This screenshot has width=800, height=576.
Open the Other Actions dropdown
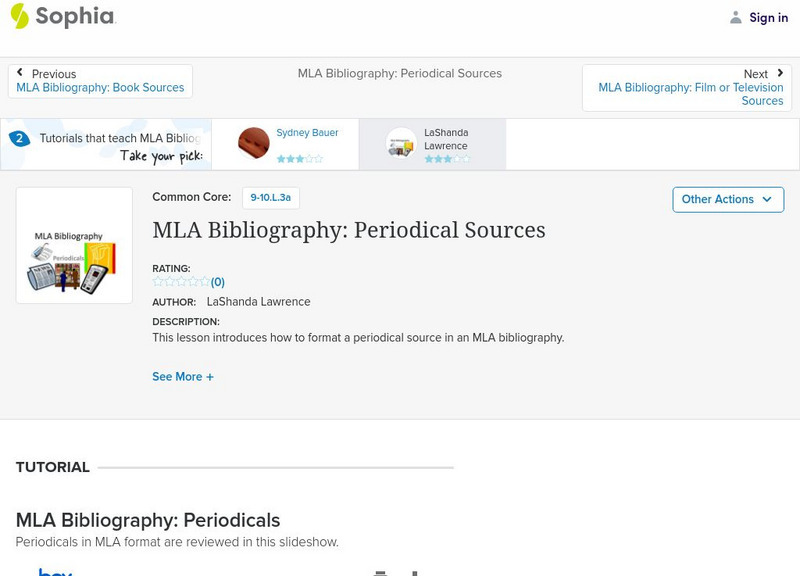click(x=727, y=199)
